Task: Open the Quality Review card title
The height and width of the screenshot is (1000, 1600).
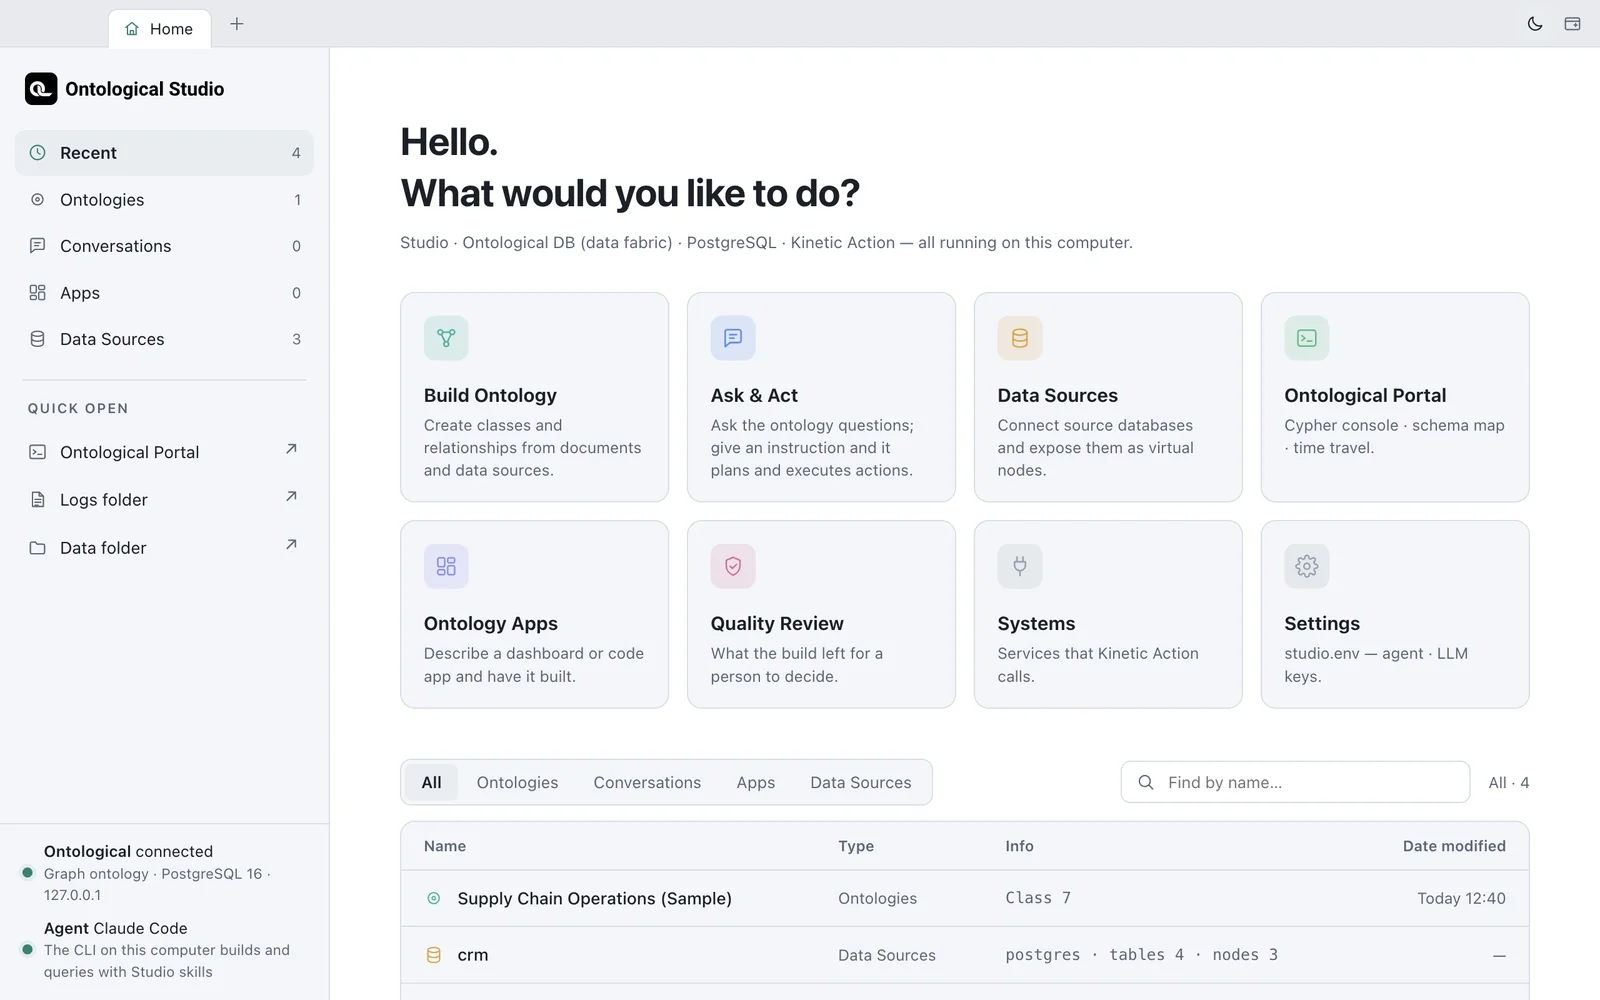Action: point(777,623)
